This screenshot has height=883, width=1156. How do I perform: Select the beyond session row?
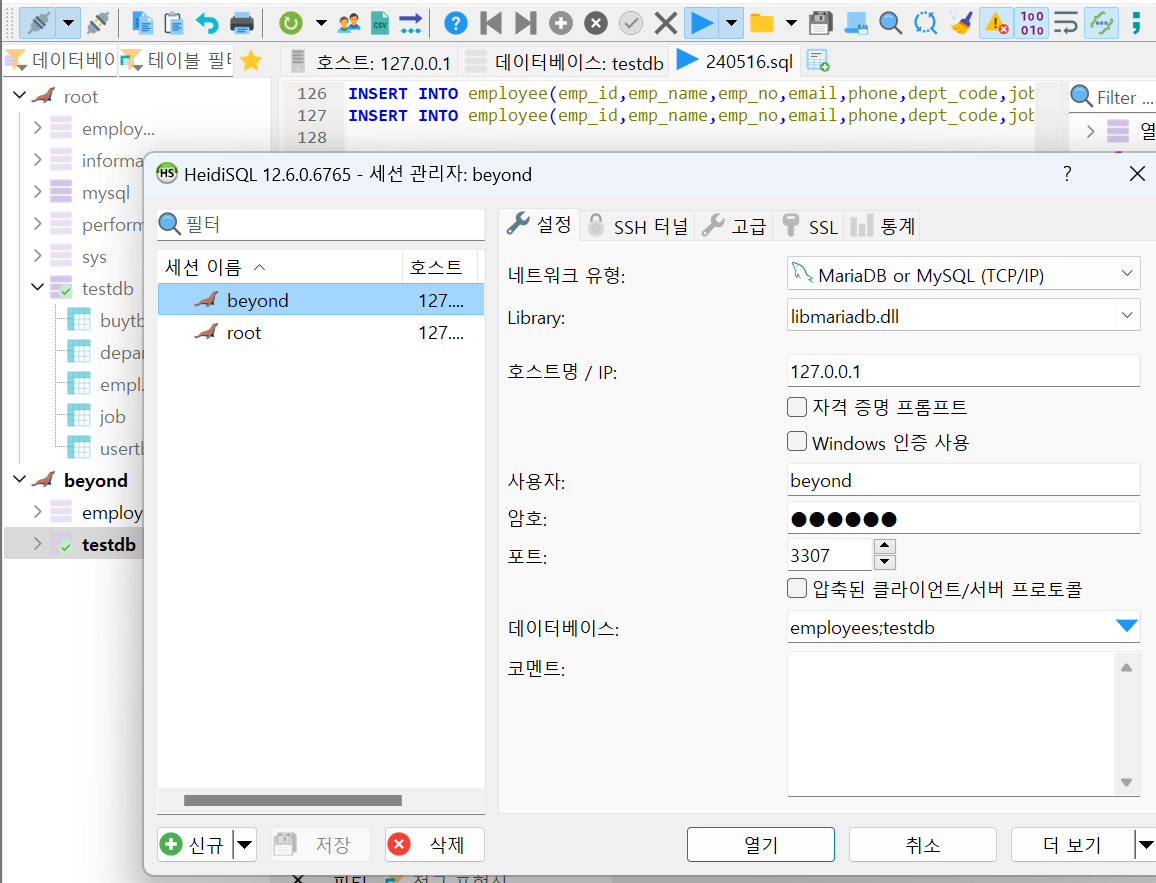pyautogui.click(x=321, y=300)
